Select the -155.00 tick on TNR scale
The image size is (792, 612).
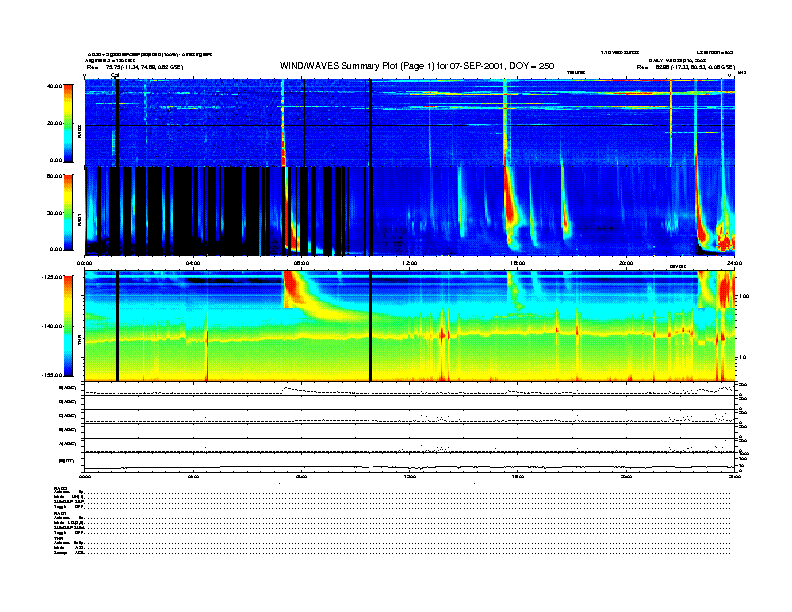52,375
